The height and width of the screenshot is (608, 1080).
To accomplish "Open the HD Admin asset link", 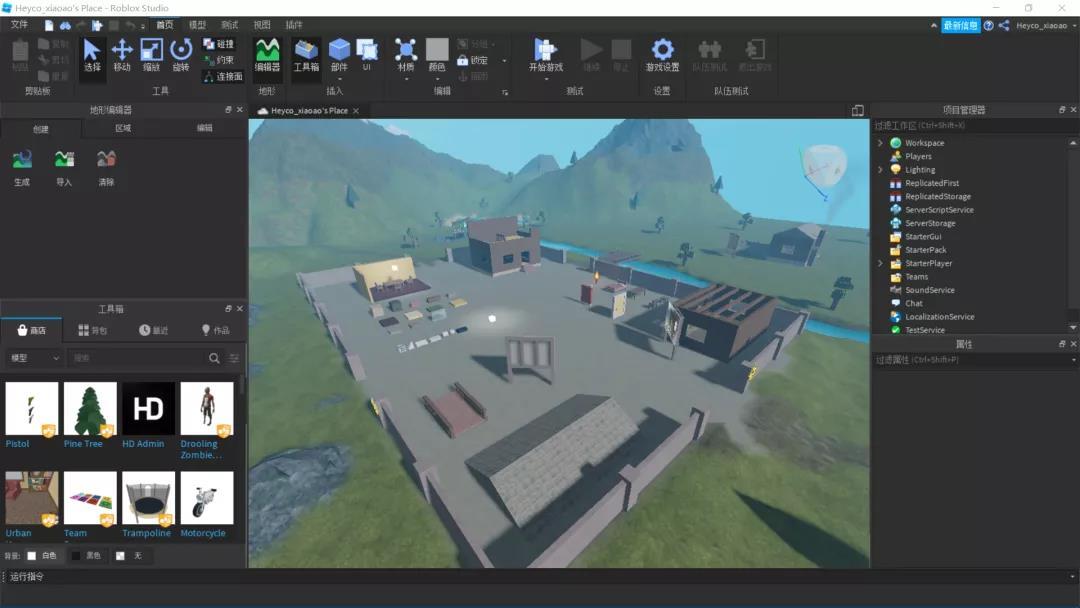I will (x=143, y=444).
